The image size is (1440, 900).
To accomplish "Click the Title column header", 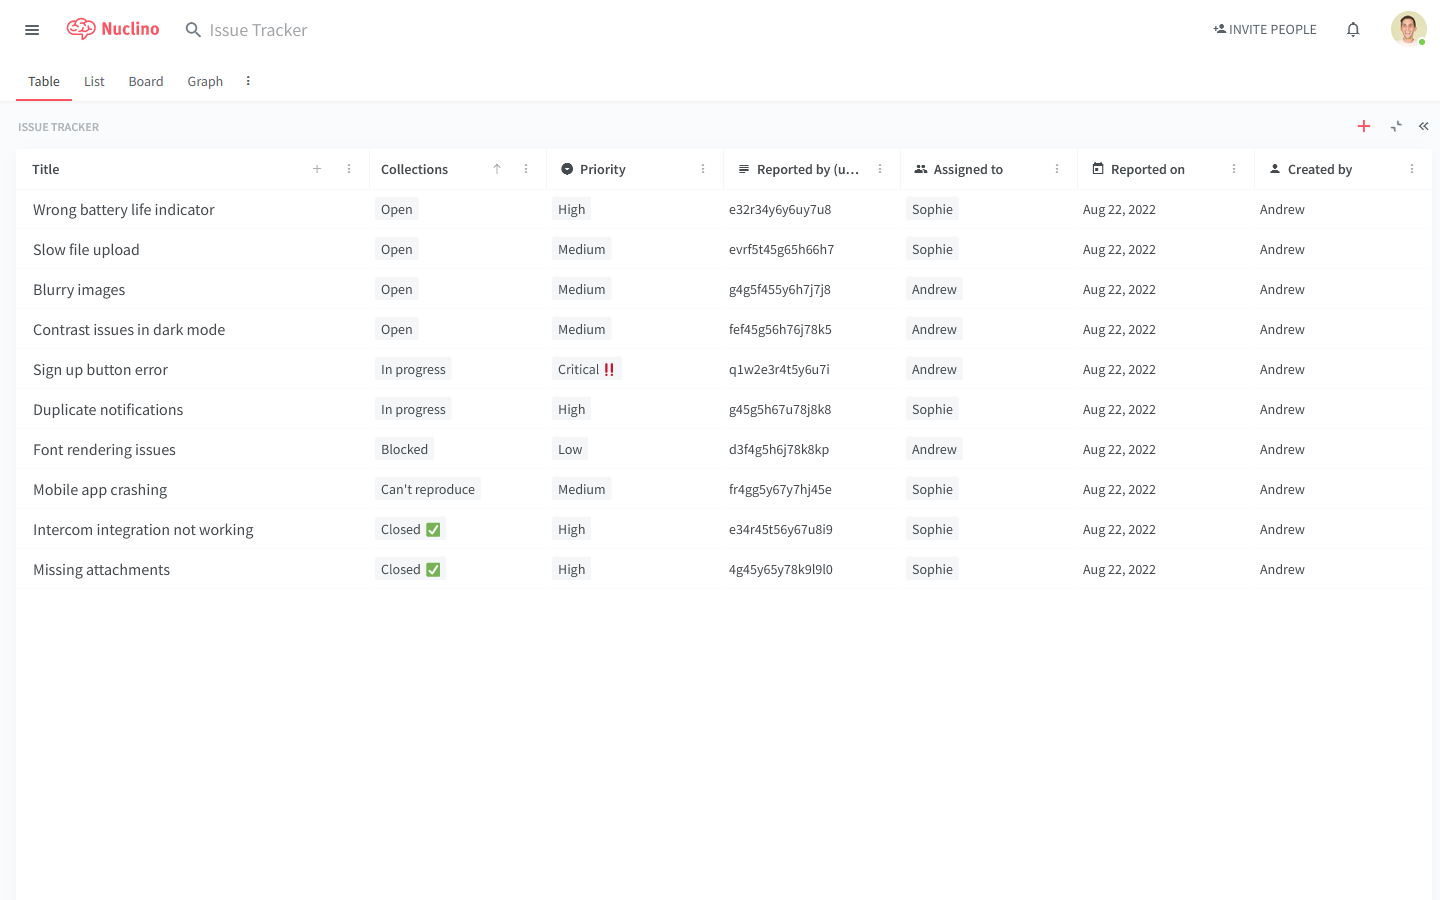I will (x=46, y=169).
